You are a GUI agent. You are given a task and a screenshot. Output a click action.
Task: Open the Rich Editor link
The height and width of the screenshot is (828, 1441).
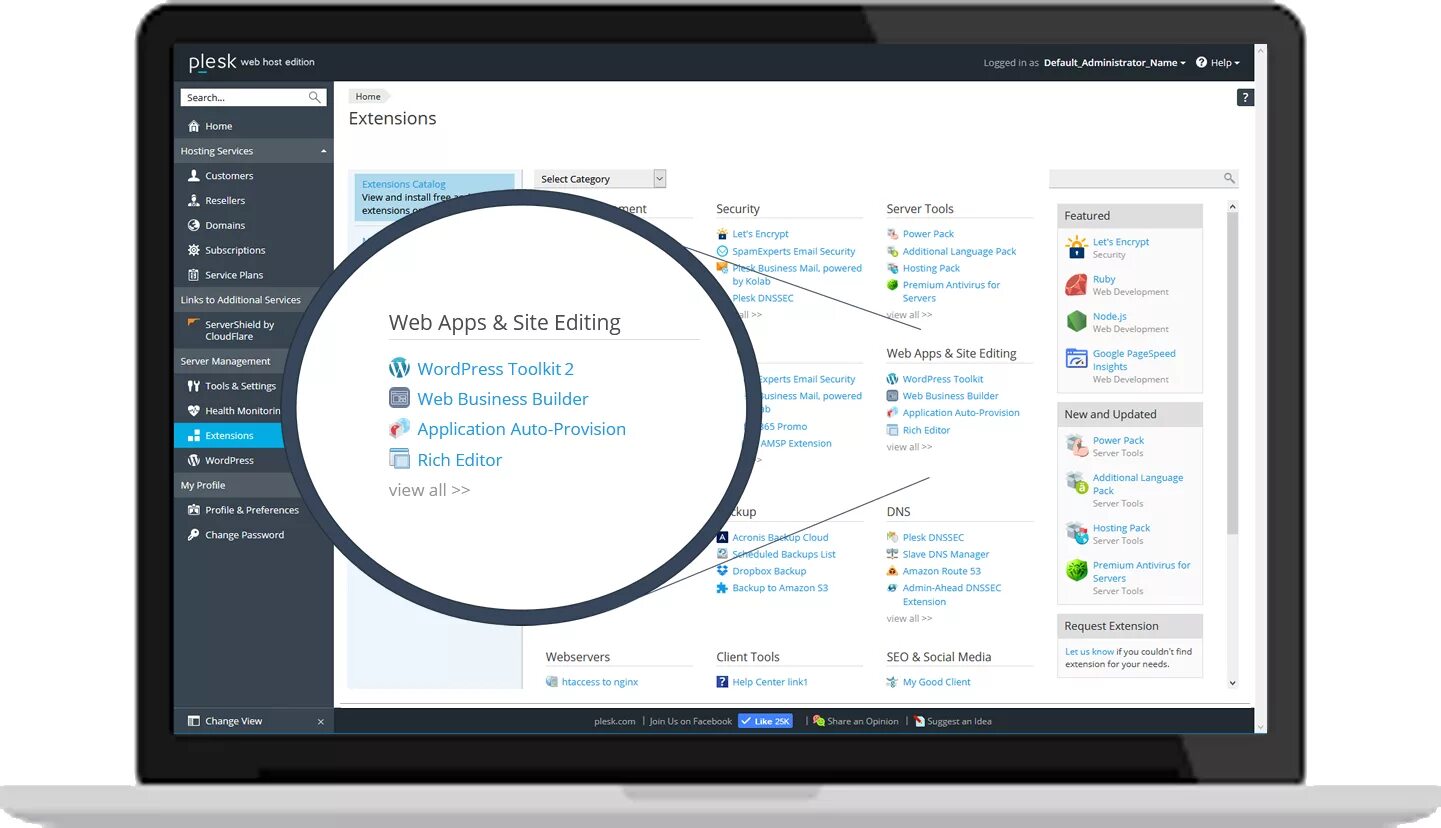pyautogui.click(x=926, y=430)
